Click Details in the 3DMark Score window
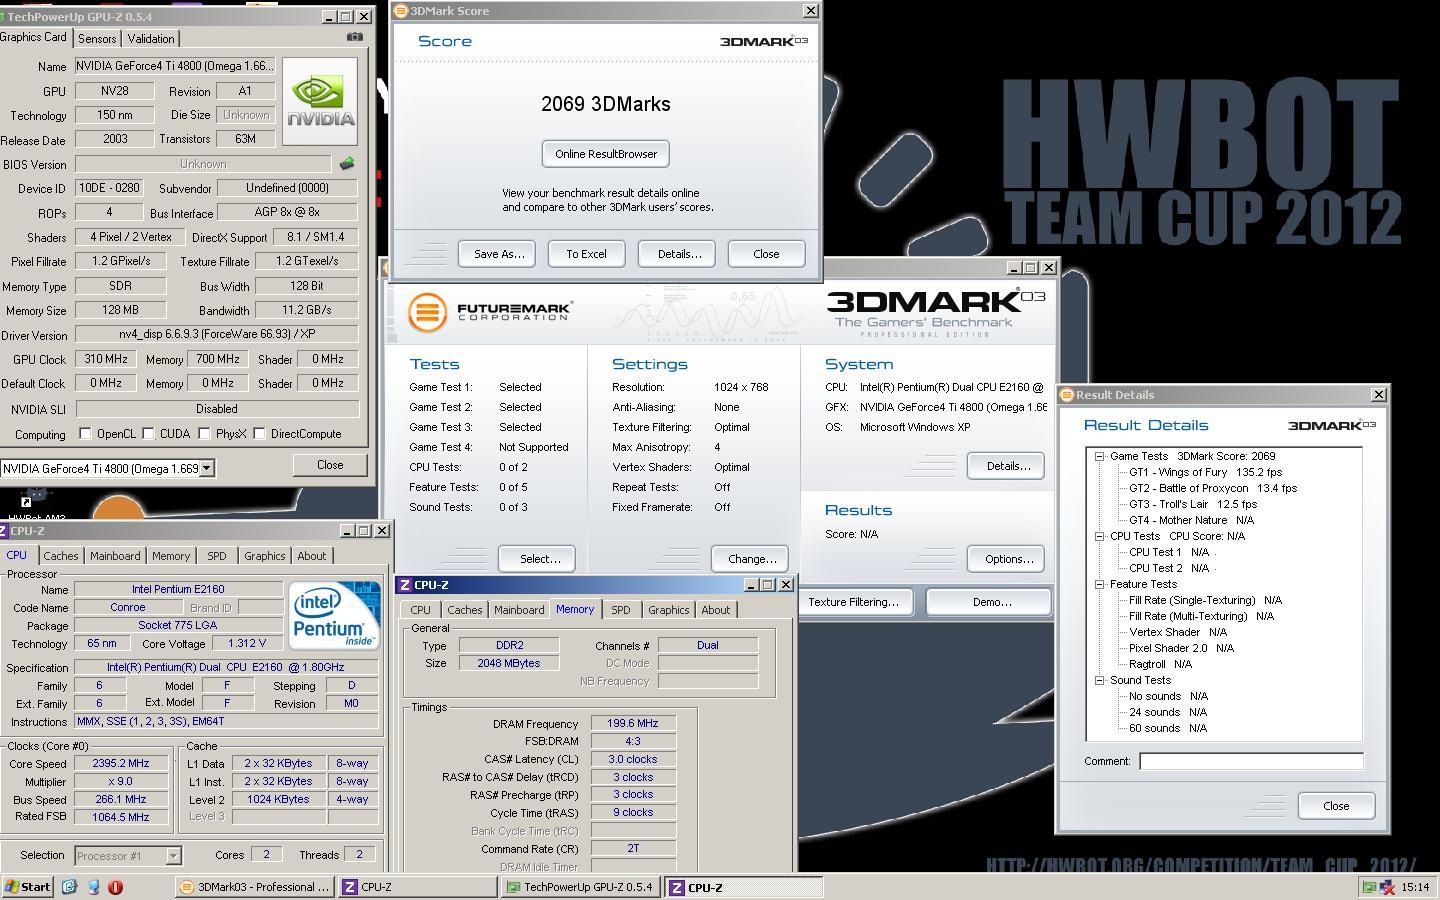 coord(679,254)
